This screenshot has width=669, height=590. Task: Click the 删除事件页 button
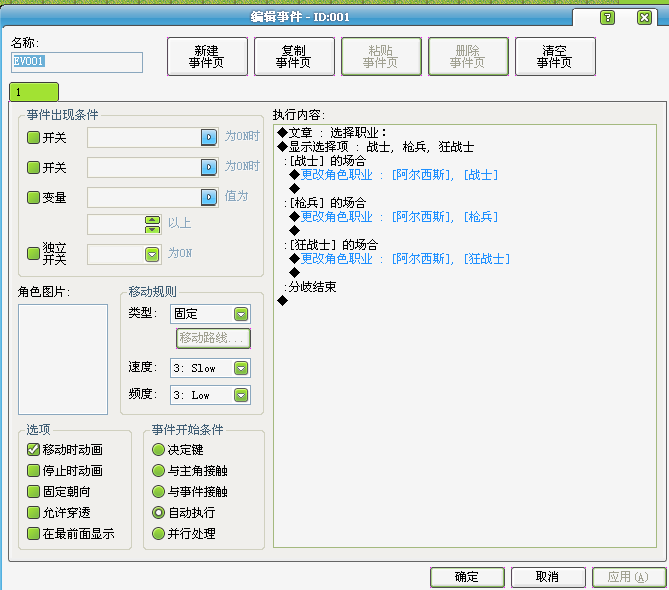click(x=468, y=56)
